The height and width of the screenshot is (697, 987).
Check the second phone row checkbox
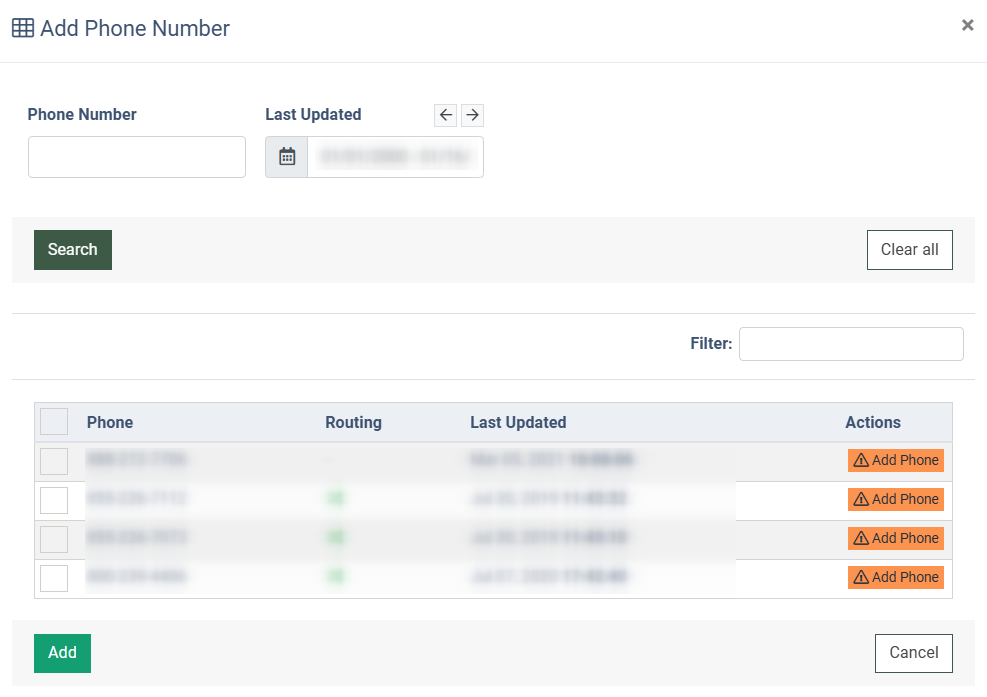(x=54, y=500)
